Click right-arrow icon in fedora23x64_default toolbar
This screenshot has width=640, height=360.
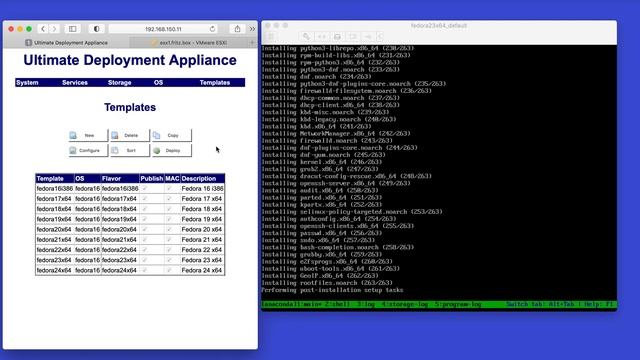point(368,37)
